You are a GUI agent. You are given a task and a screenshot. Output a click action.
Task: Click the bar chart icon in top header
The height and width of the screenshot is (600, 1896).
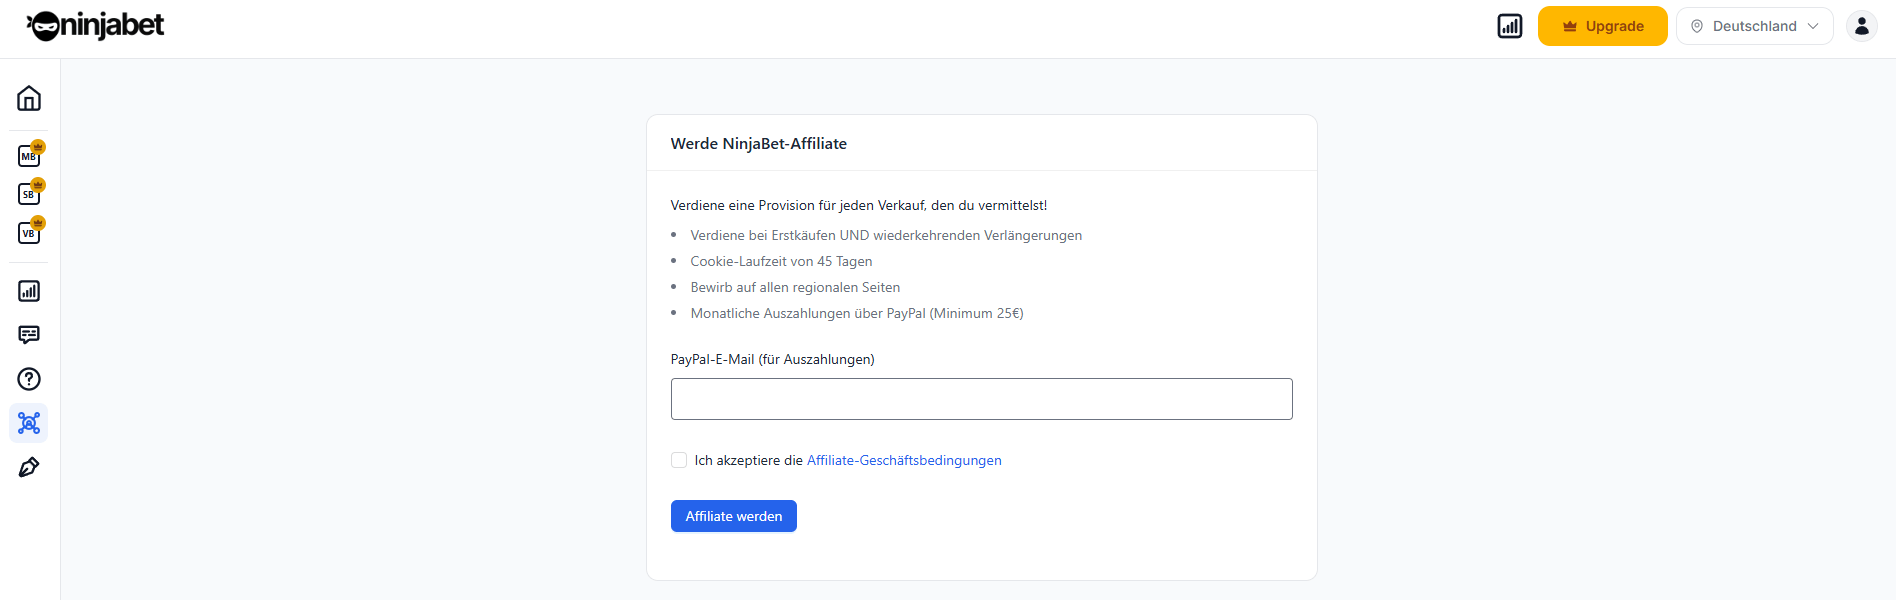click(1510, 26)
